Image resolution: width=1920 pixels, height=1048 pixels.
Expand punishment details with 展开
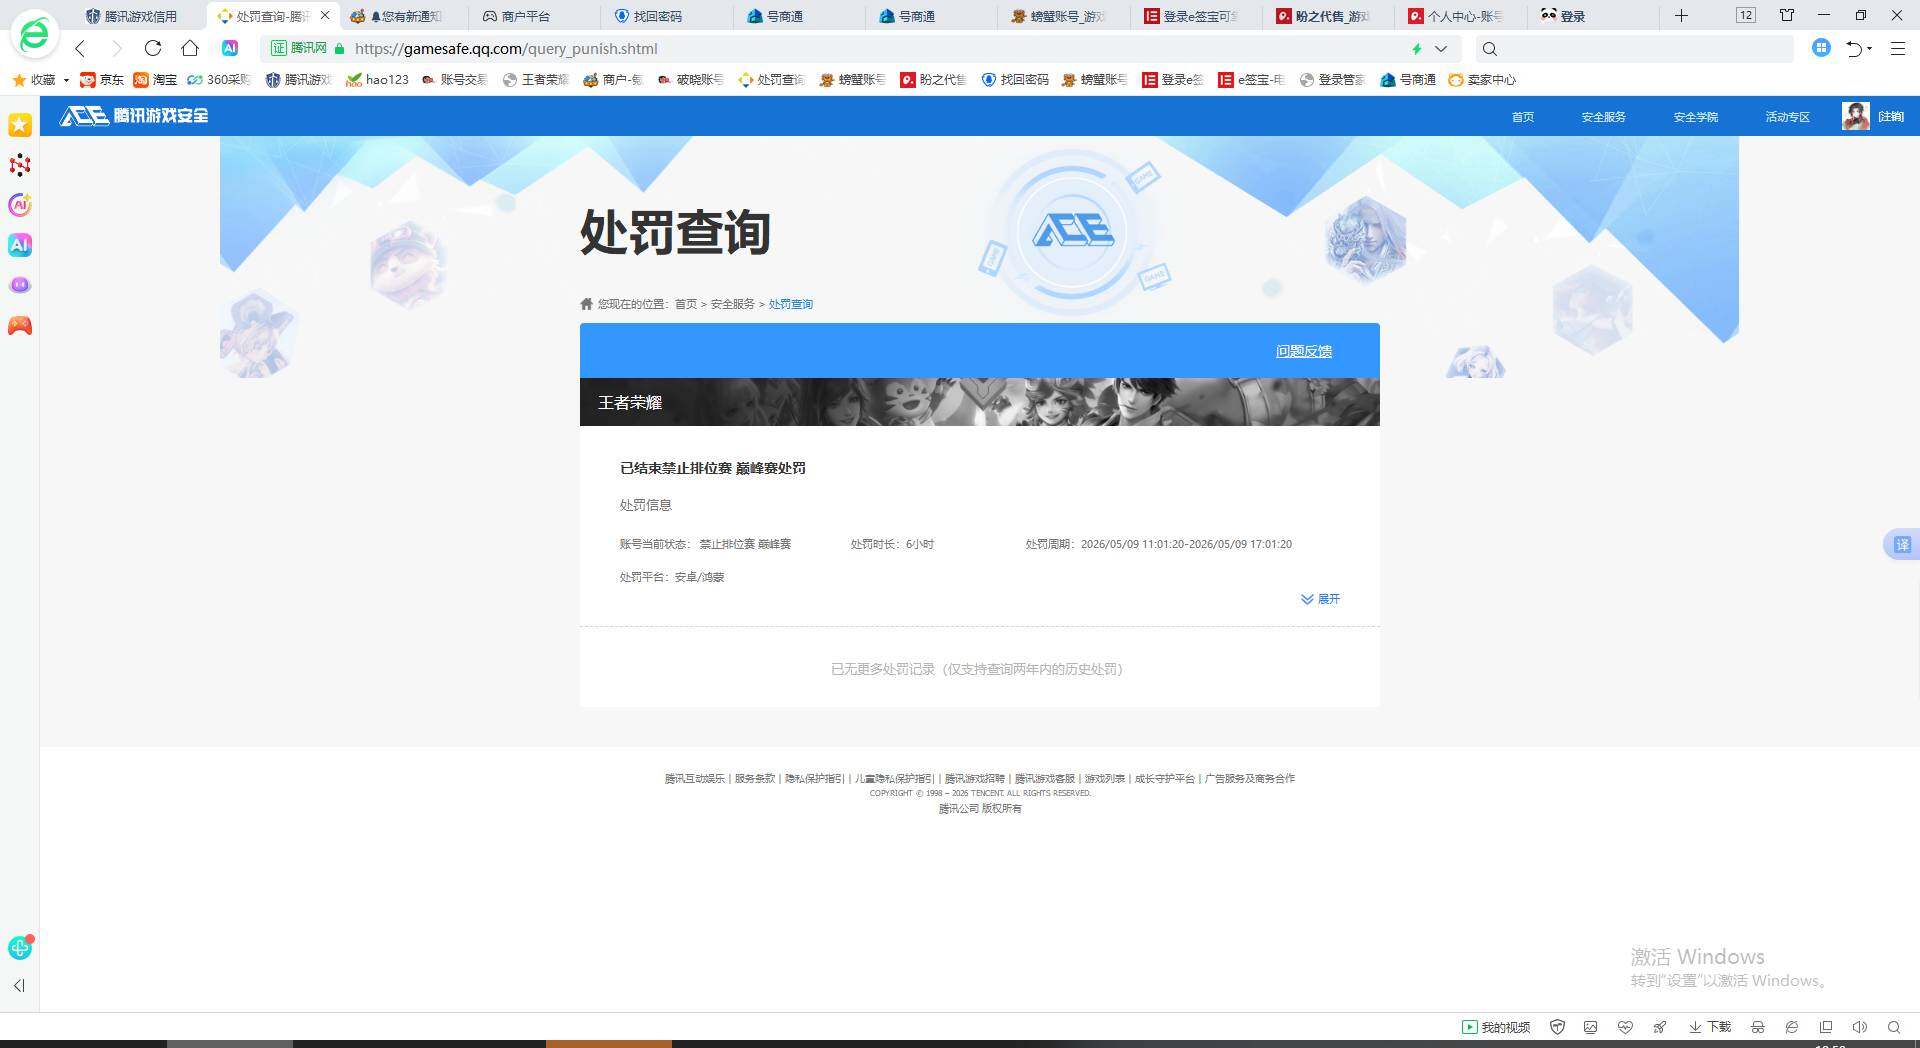1320,599
